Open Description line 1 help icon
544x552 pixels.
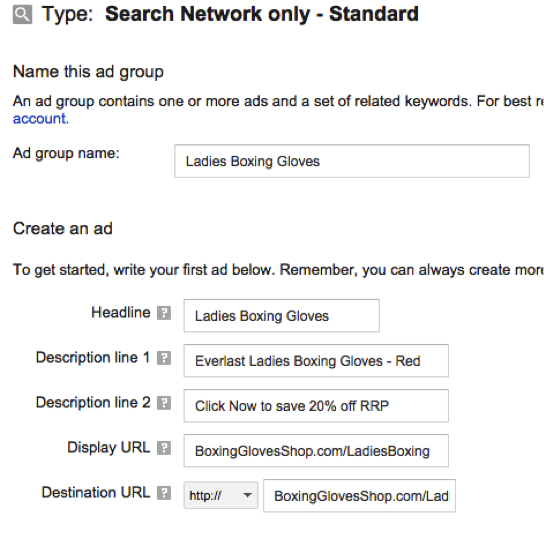pos(164,358)
